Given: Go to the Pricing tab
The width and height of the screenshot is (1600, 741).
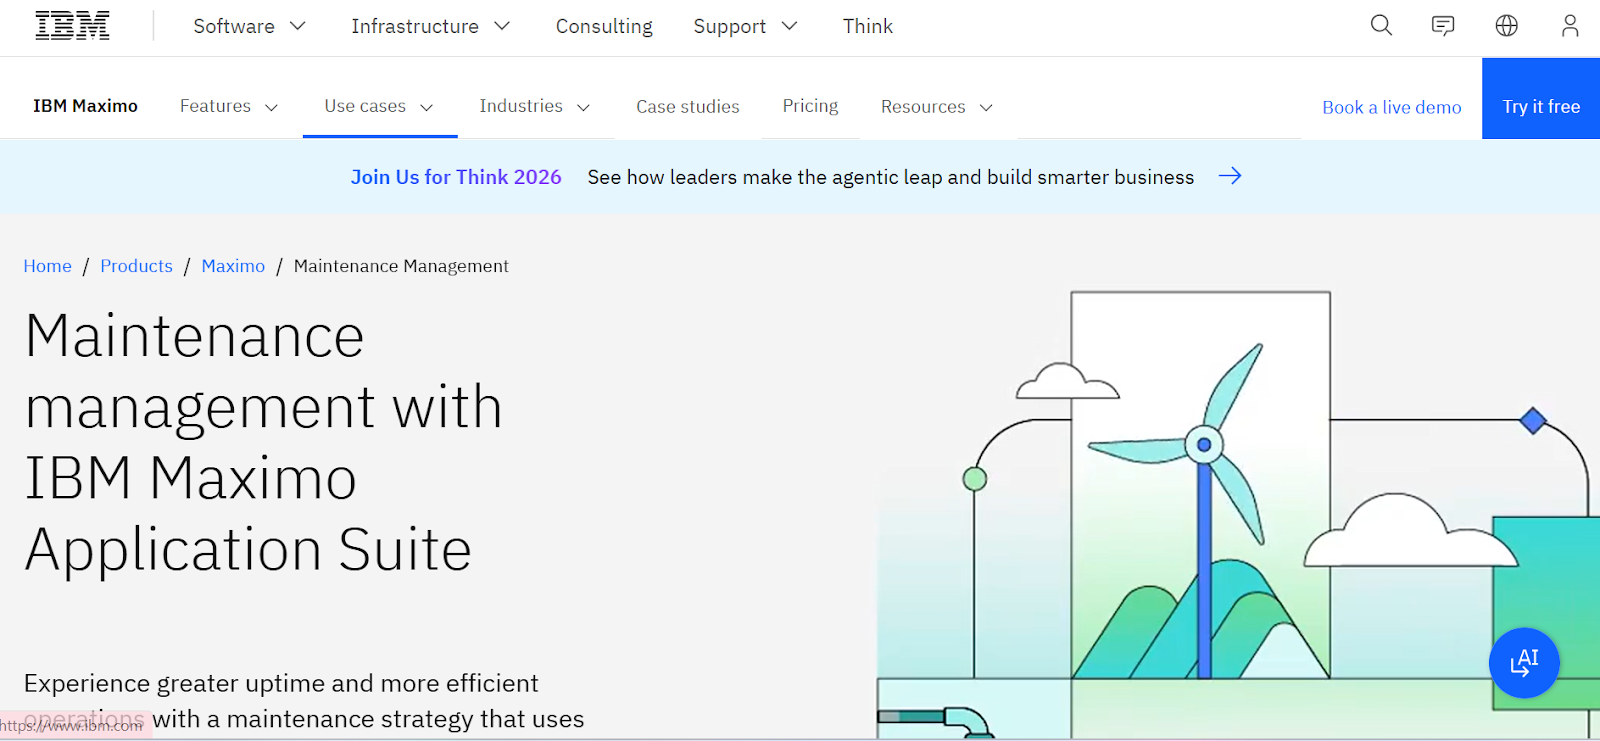Looking at the screenshot, I should (x=810, y=106).
